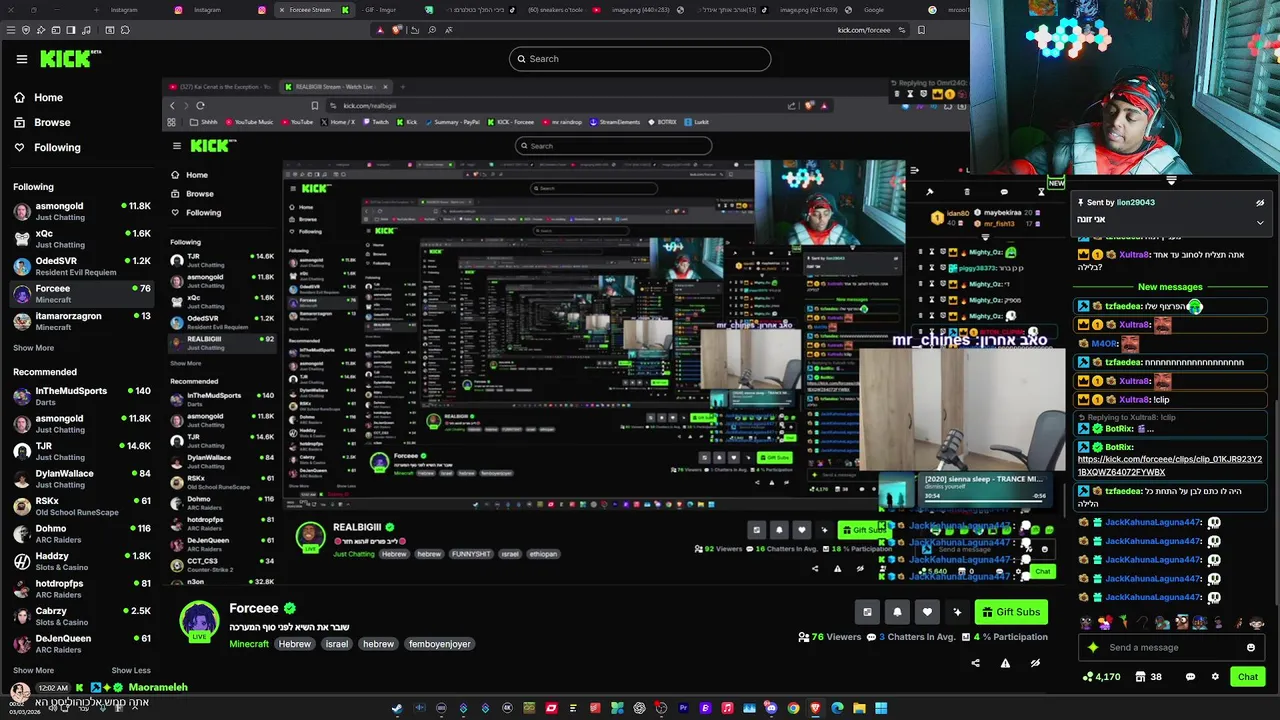1280x720 pixels.
Task: Open channel points showing 4,170
Action: [1101, 677]
